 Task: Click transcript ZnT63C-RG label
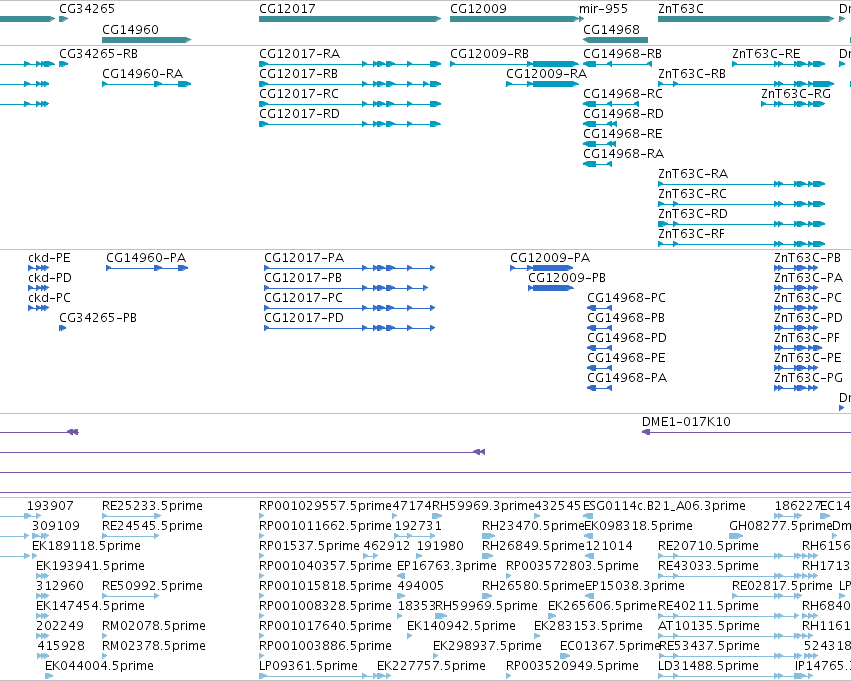click(x=796, y=94)
